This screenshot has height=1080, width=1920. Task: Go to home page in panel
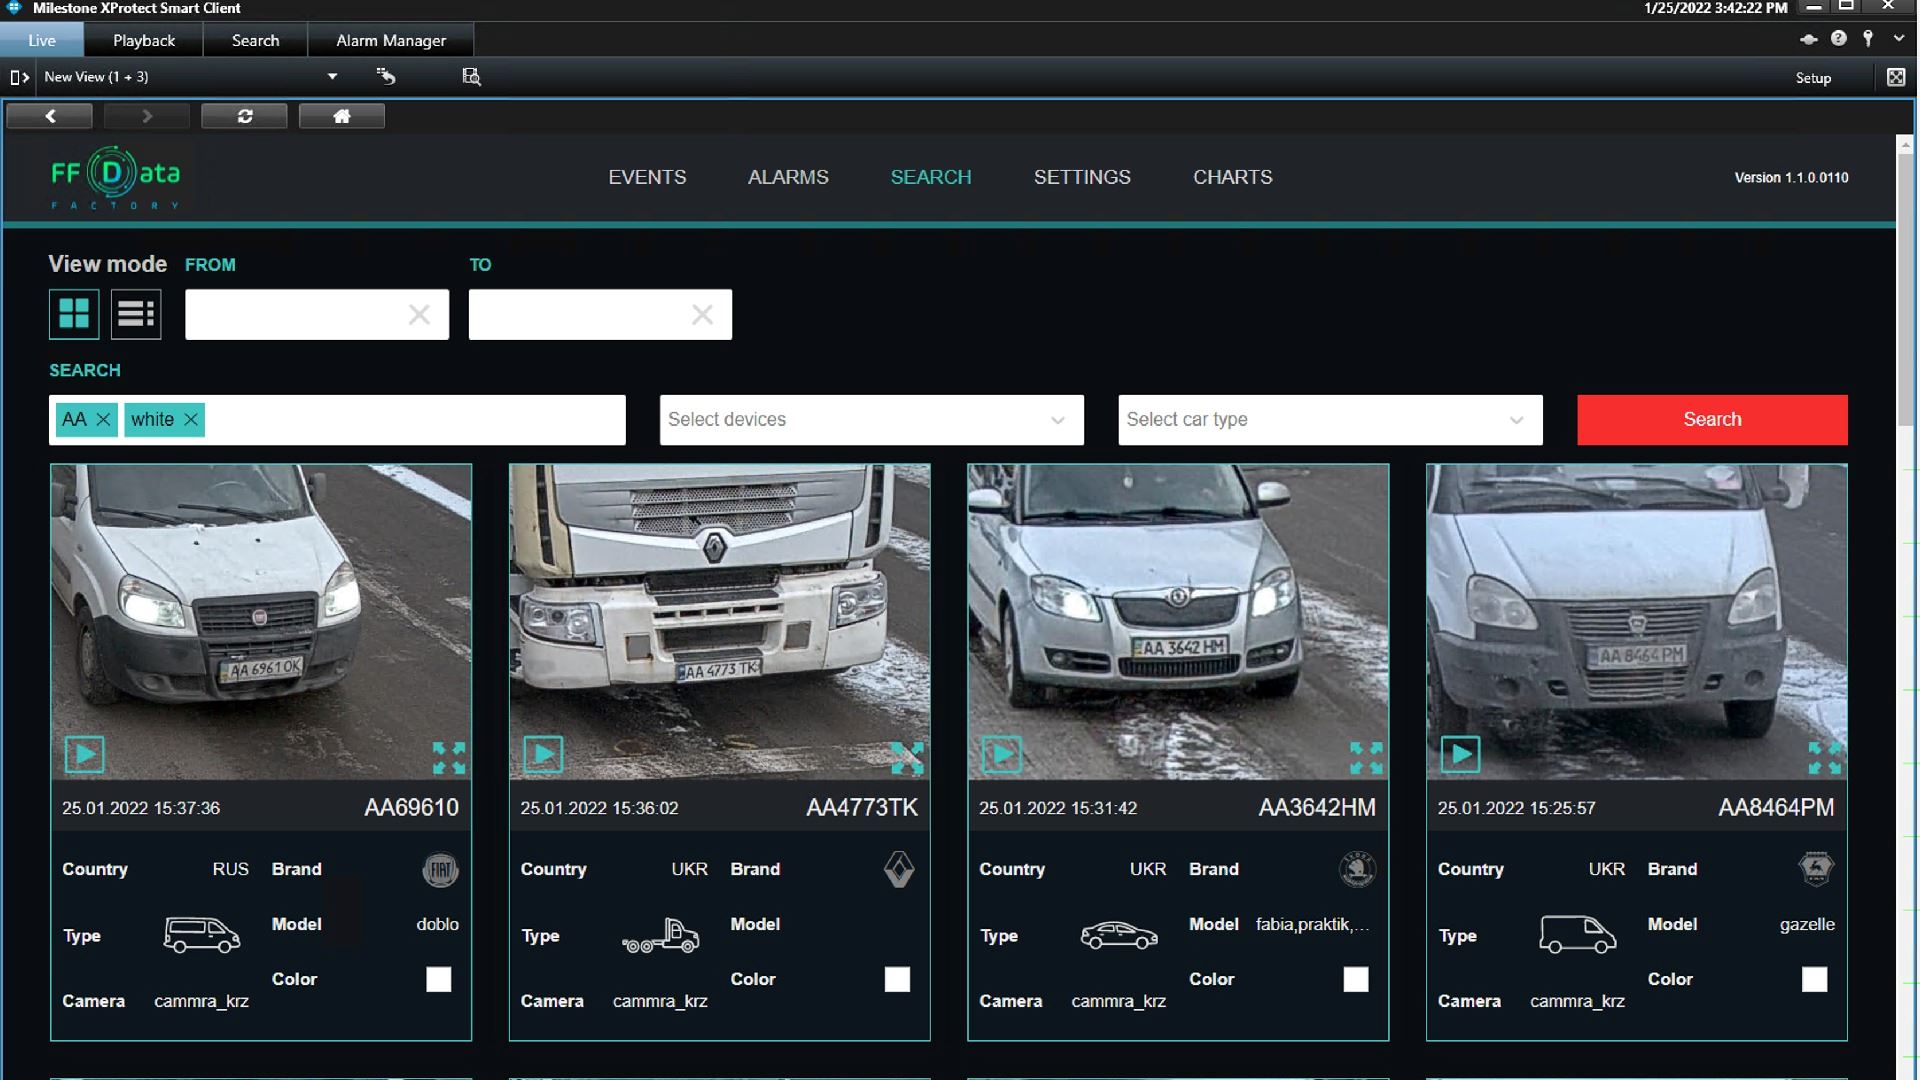pyautogui.click(x=341, y=116)
